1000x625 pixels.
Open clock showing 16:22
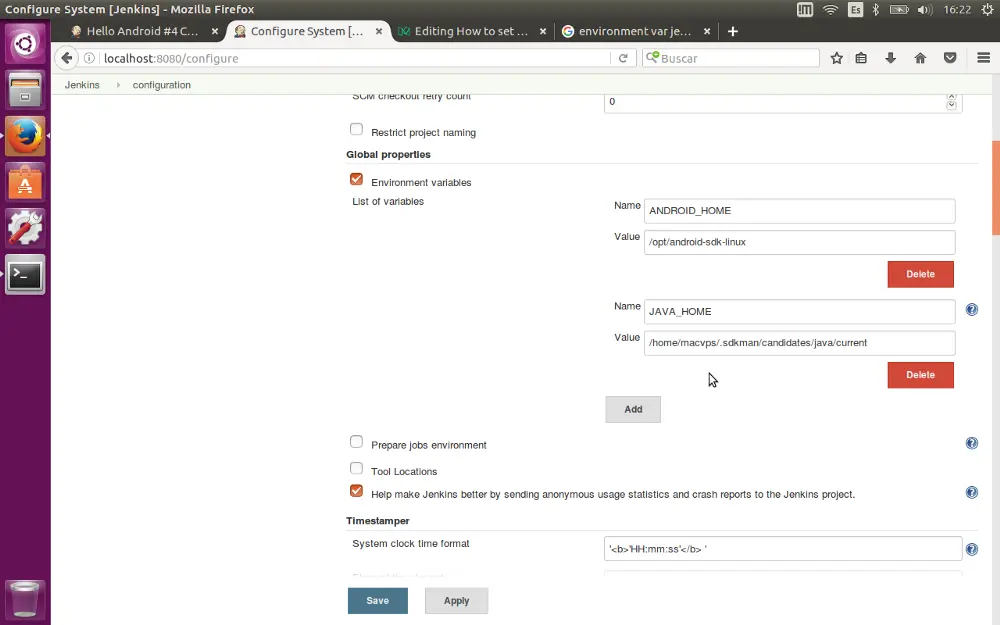pyautogui.click(x=957, y=10)
